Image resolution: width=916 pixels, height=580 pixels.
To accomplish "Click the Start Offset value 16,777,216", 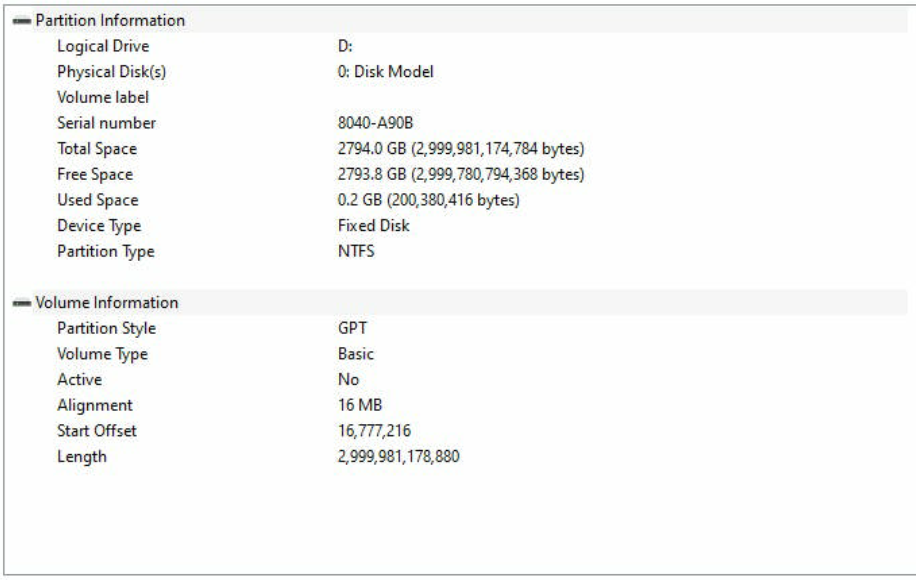I will tap(374, 431).
